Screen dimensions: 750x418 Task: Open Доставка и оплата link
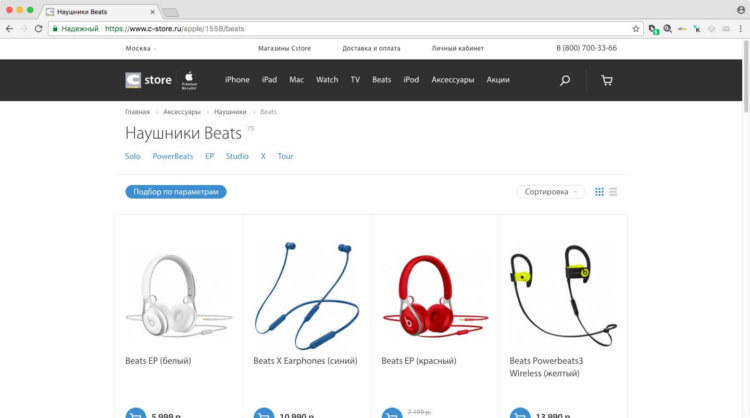(371, 48)
